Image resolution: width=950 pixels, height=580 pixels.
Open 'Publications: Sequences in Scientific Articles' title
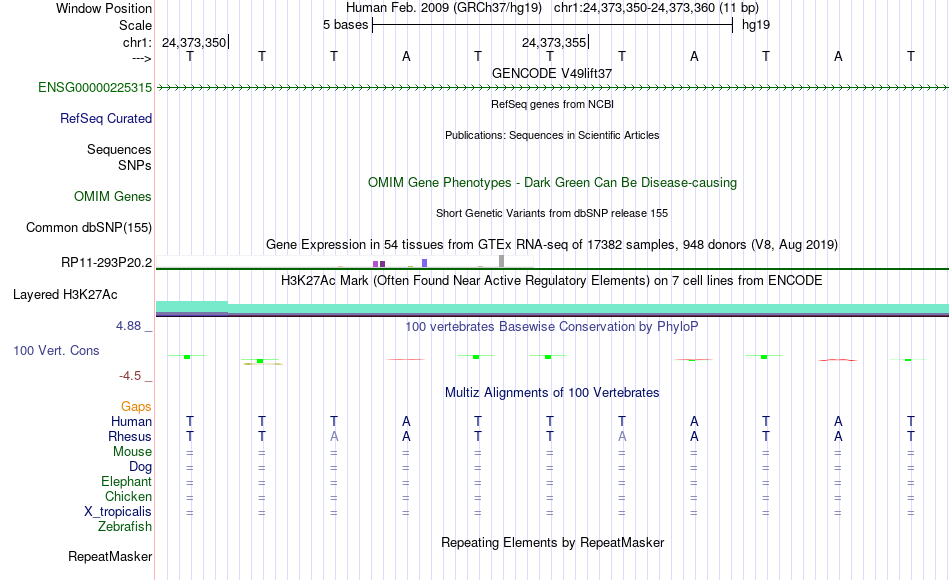coord(552,135)
